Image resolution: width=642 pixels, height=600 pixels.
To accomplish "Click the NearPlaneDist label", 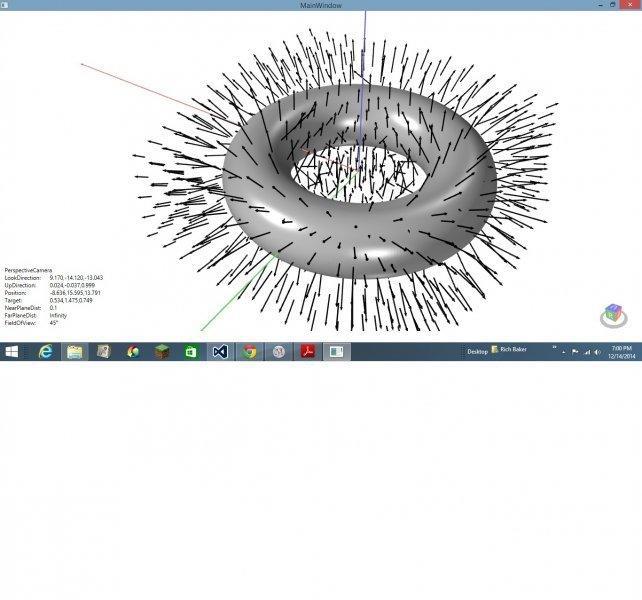I will [x=23, y=308].
